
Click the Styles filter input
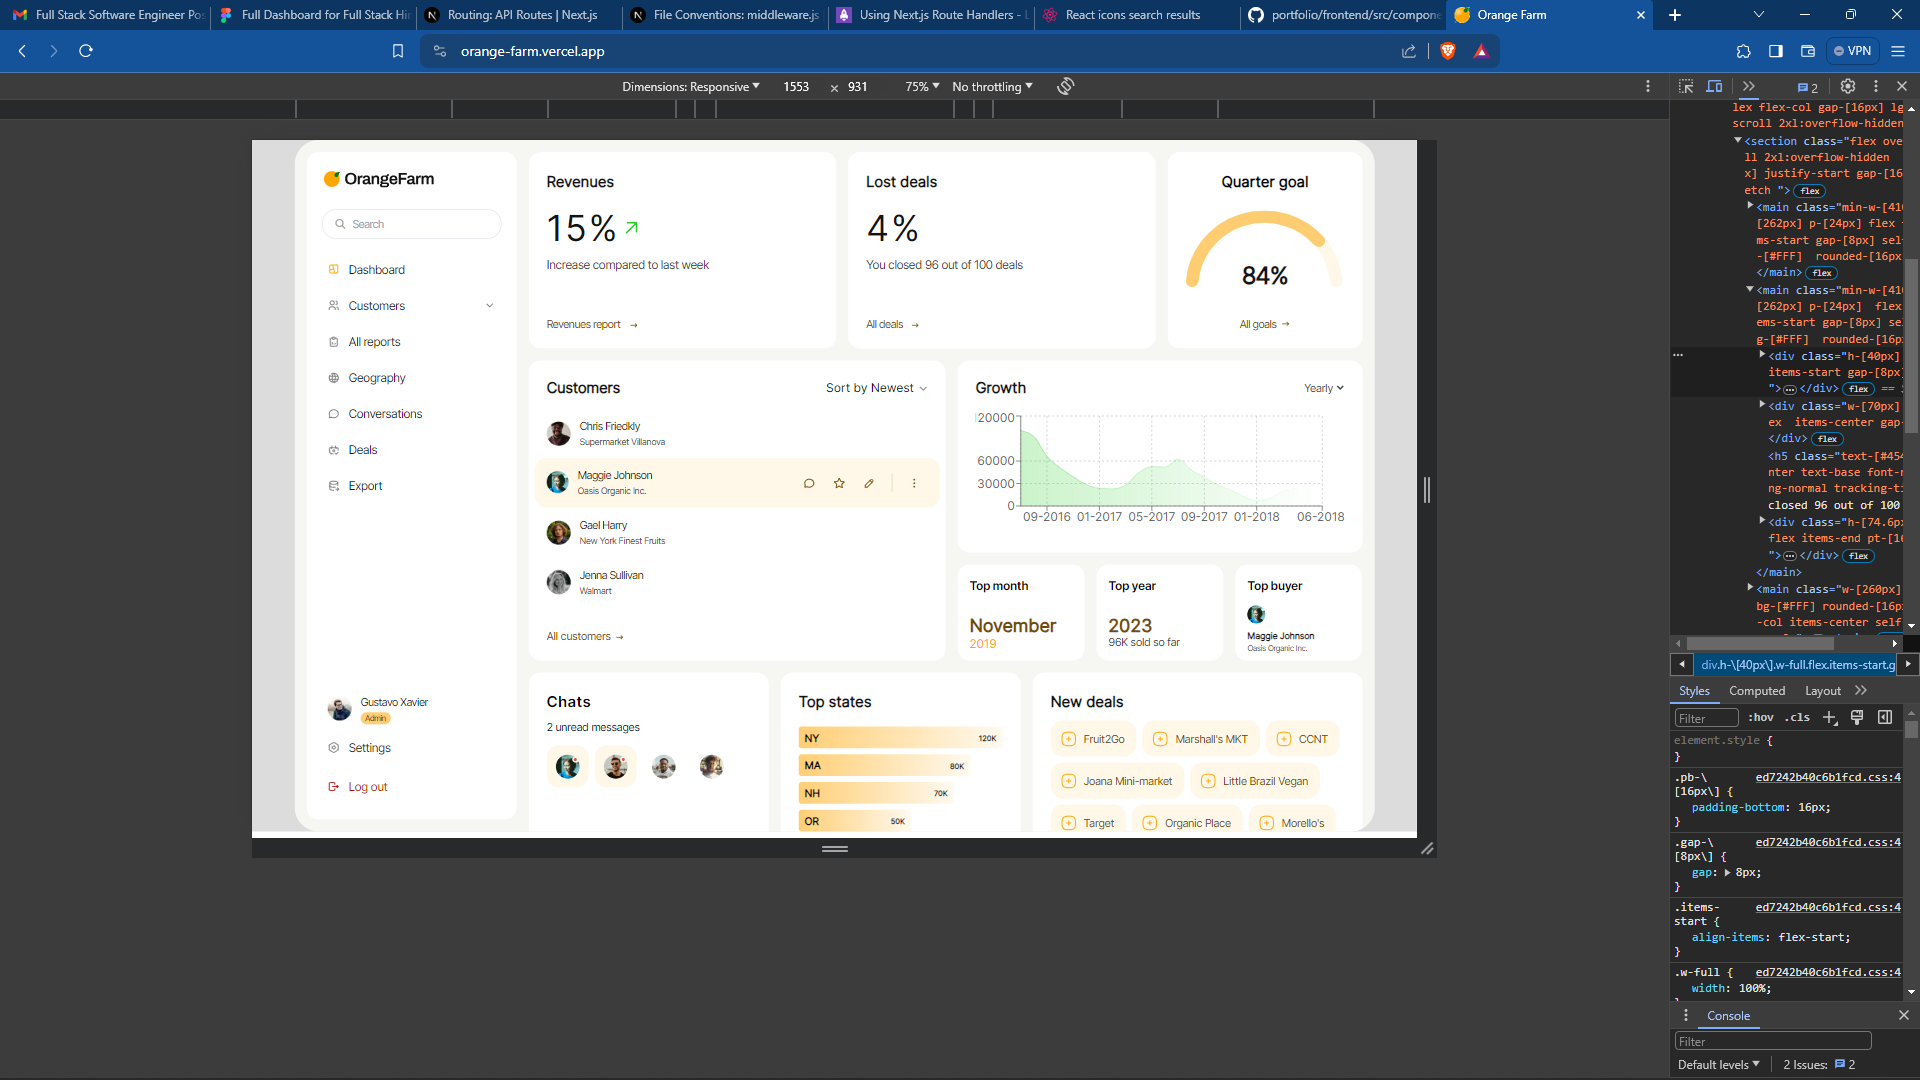[1707, 718]
